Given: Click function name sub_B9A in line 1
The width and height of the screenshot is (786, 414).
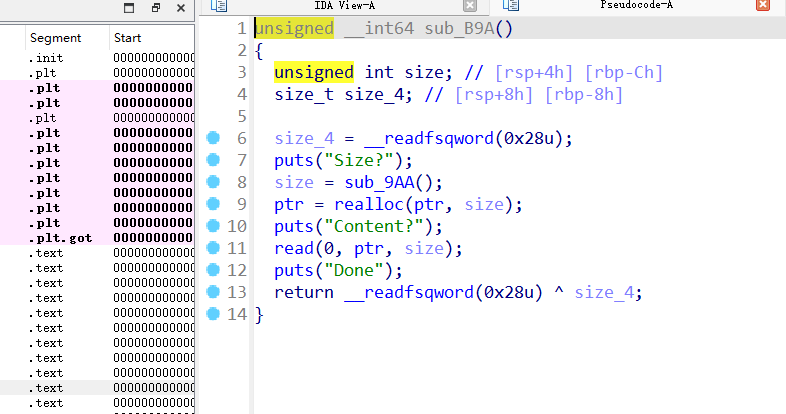Looking at the screenshot, I should click(460, 28).
